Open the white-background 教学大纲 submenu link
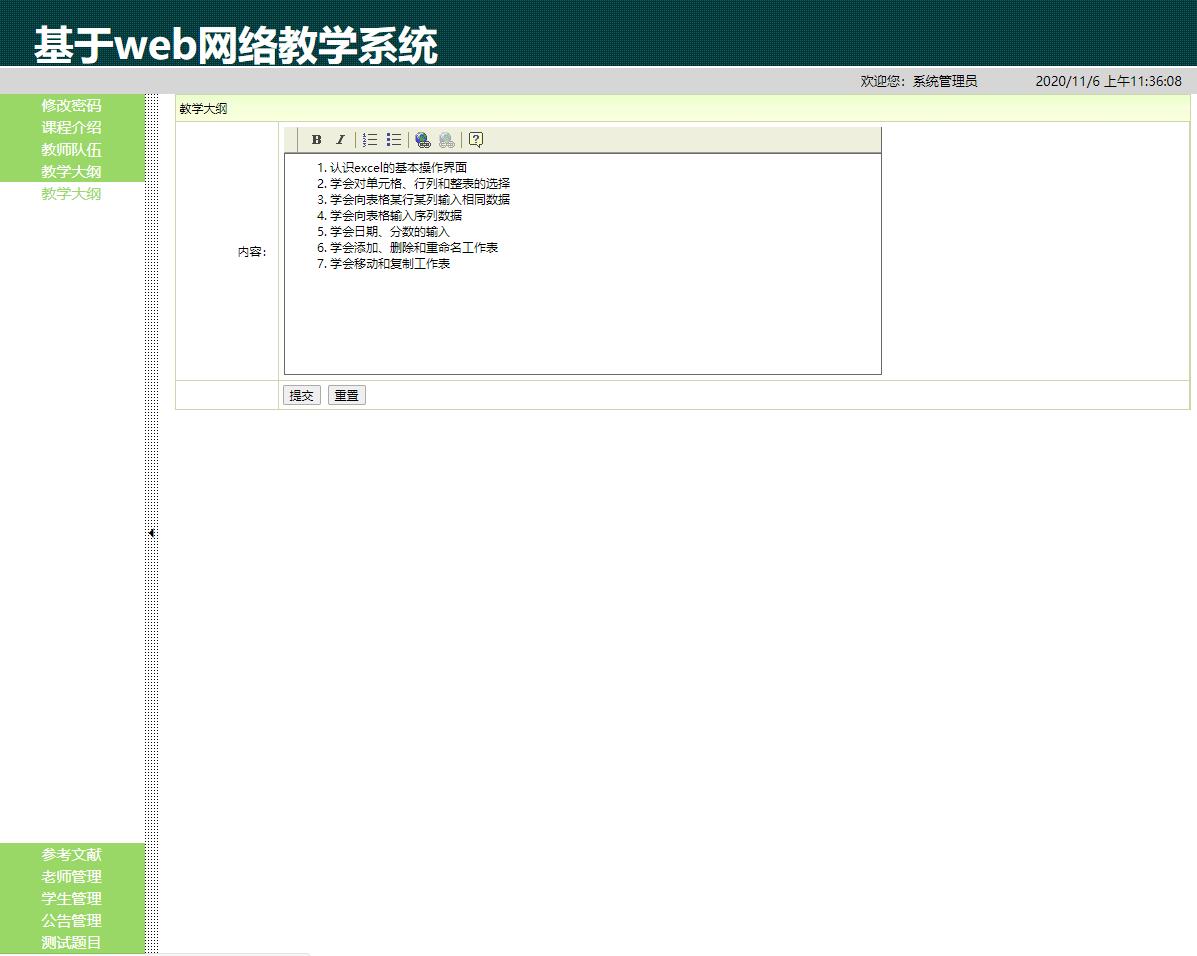 tap(71, 194)
